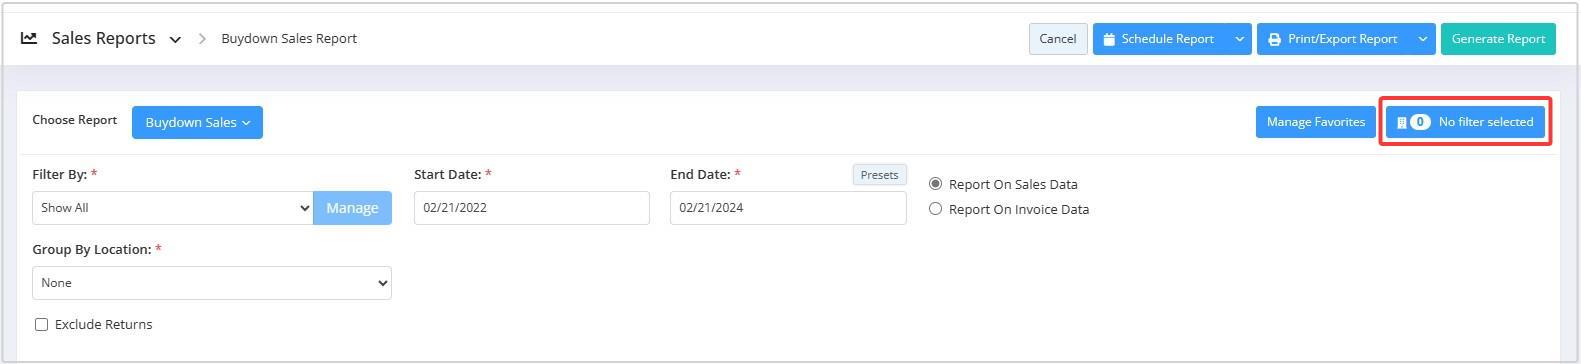The image size is (1581, 364).
Task: Open the Buydown Sales report dropdown
Action: click(197, 122)
